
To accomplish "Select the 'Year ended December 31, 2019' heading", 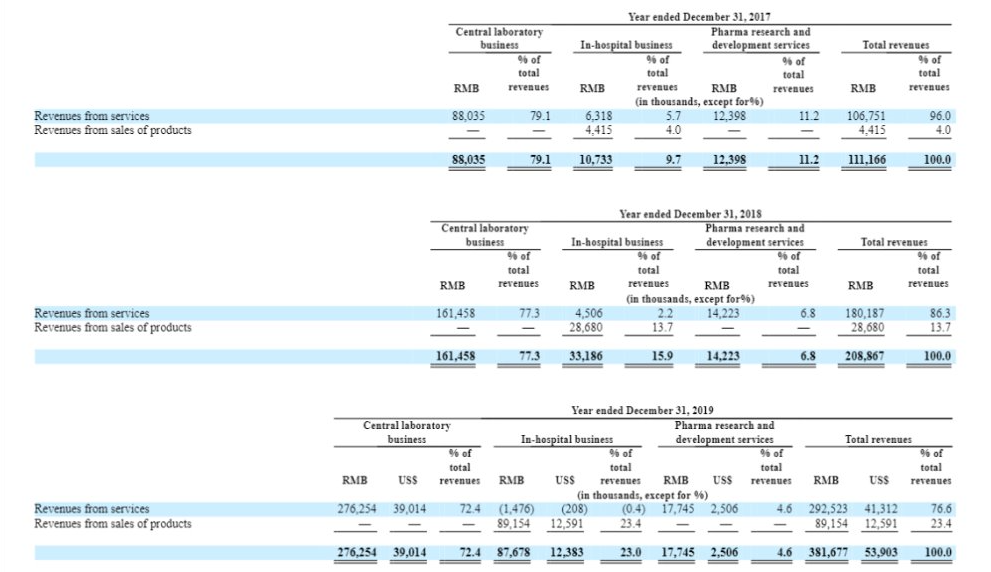I will pos(642,410).
